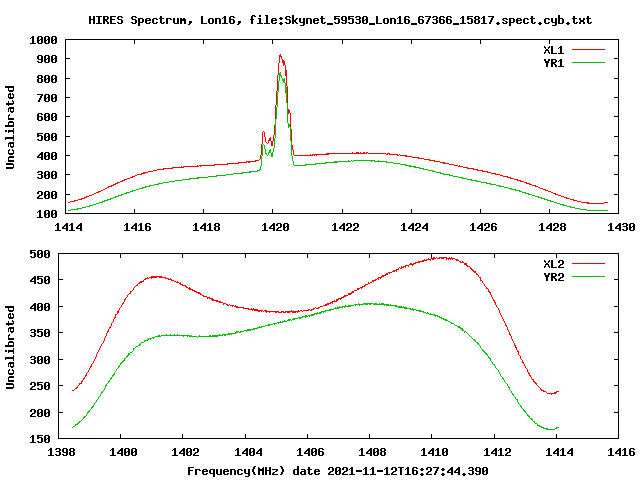Click the bottom plot Uncalibrated axis label

point(10,347)
